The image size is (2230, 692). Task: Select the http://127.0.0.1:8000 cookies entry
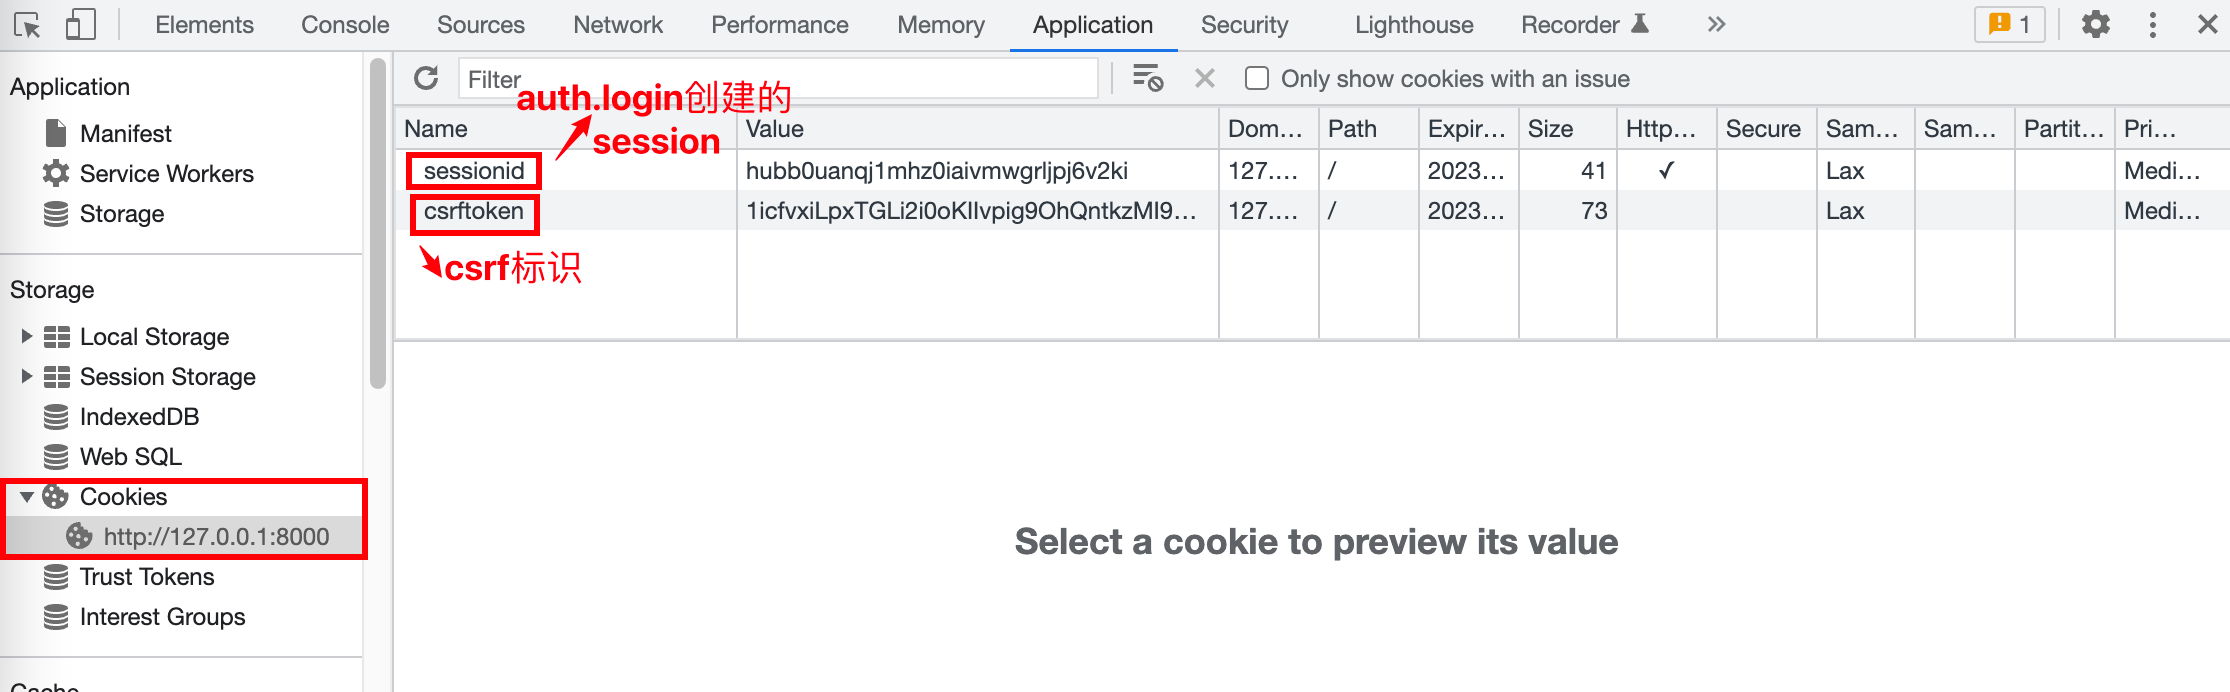point(216,537)
